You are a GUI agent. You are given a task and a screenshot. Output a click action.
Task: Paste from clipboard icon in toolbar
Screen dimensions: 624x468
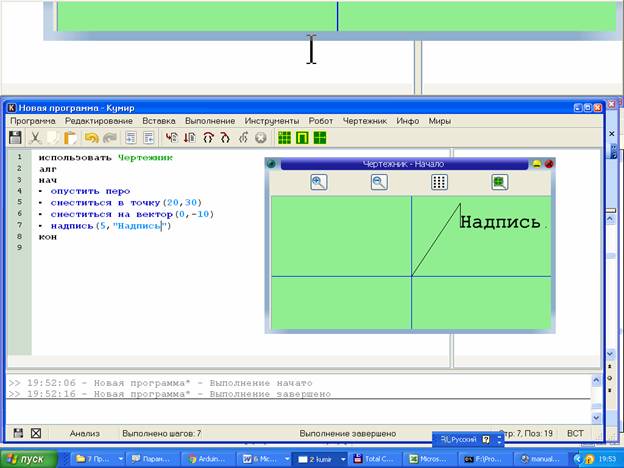click(70, 138)
